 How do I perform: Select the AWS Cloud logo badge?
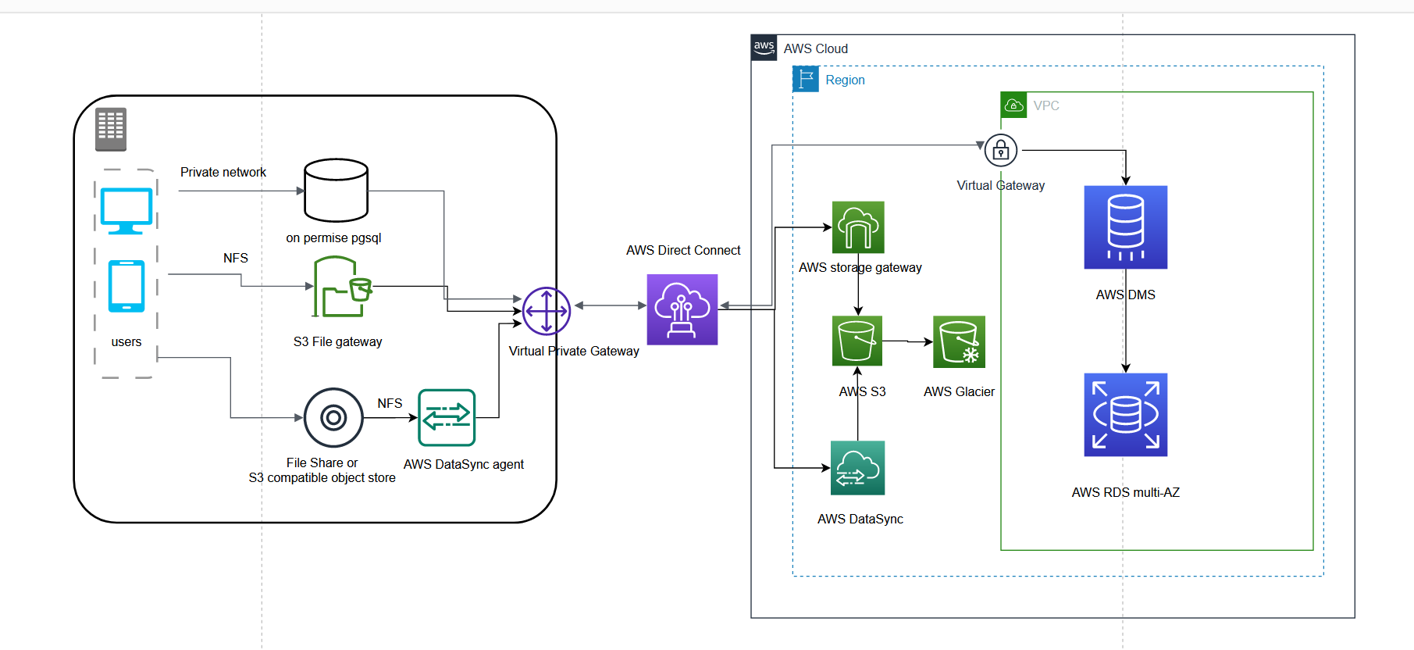(764, 48)
